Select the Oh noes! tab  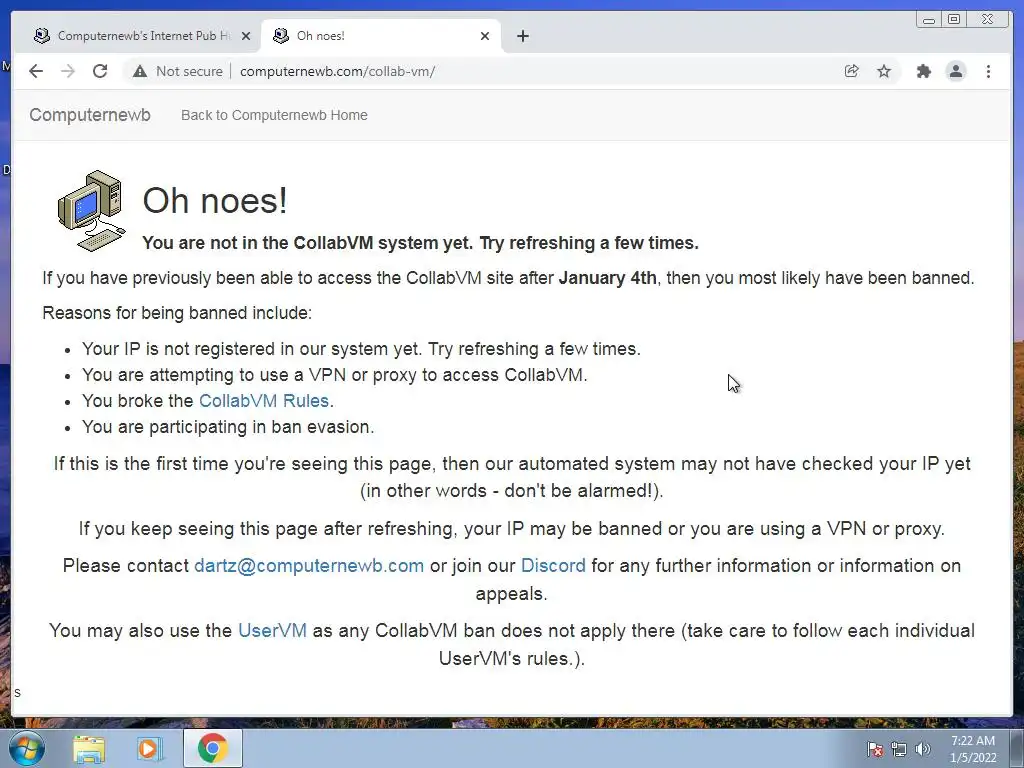pyautogui.click(x=380, y=36)
